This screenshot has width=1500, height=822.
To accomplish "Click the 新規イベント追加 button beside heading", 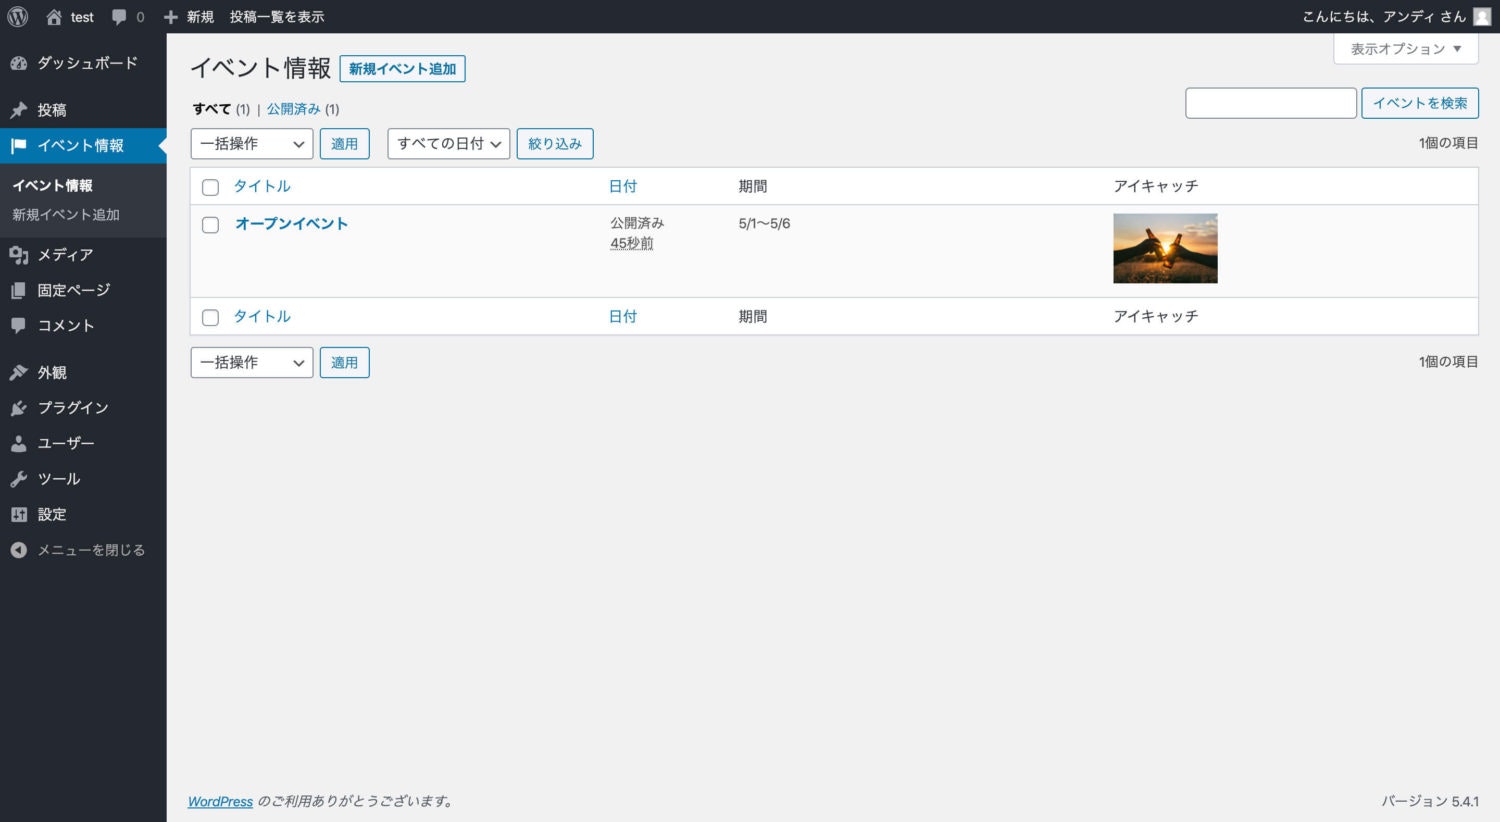I will click(402, 69).
